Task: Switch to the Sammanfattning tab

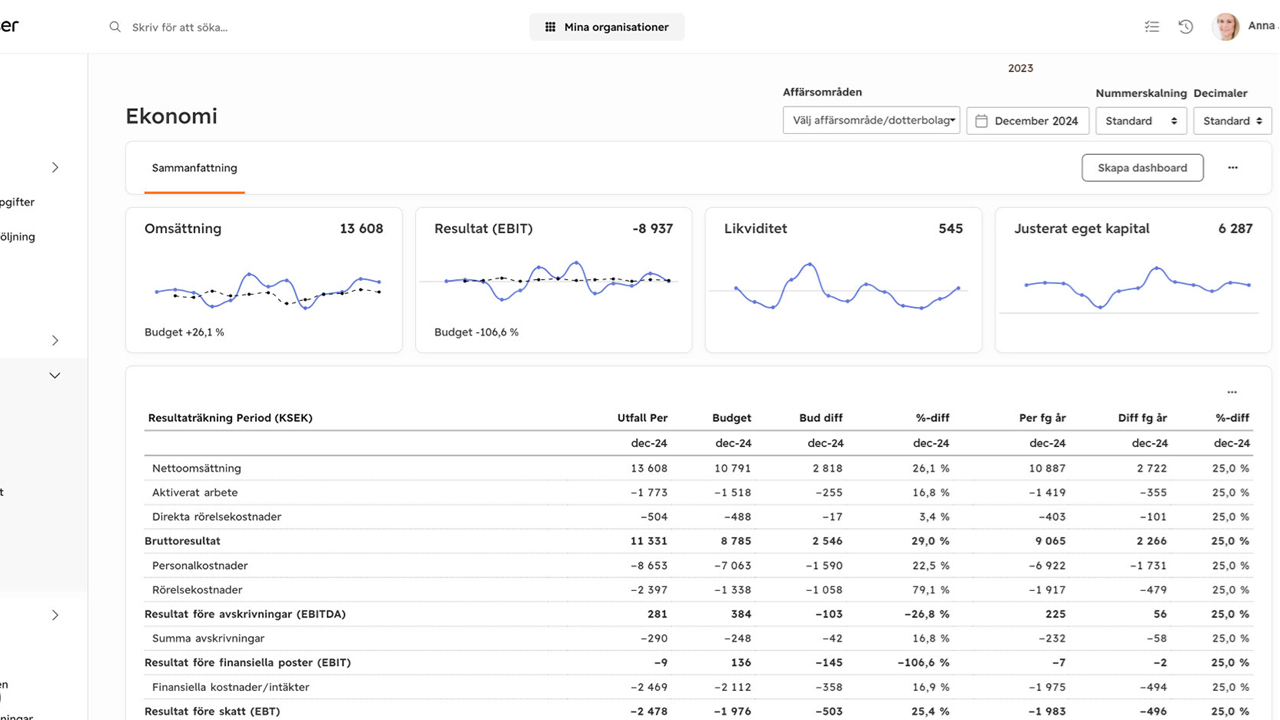Action: (194, 168)
